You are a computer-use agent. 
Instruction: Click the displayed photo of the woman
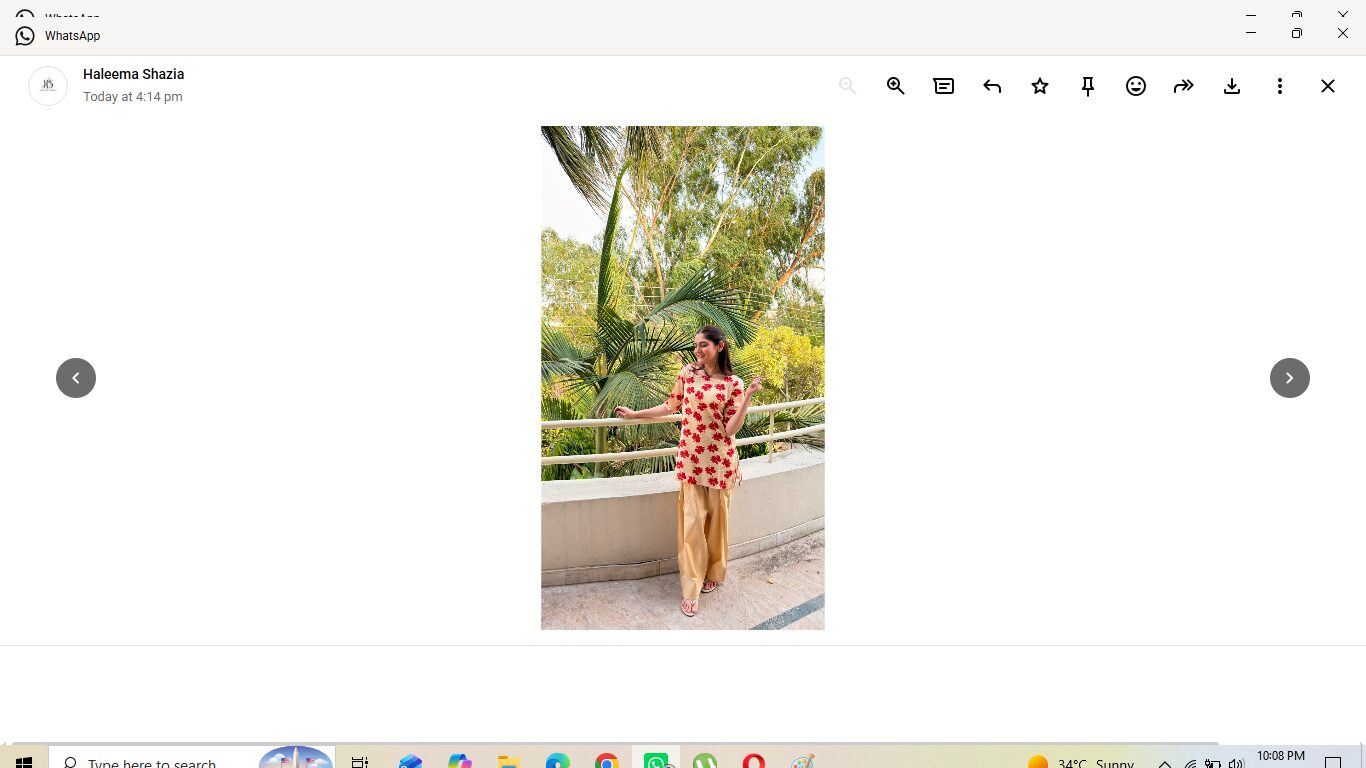tap(683, 378)
